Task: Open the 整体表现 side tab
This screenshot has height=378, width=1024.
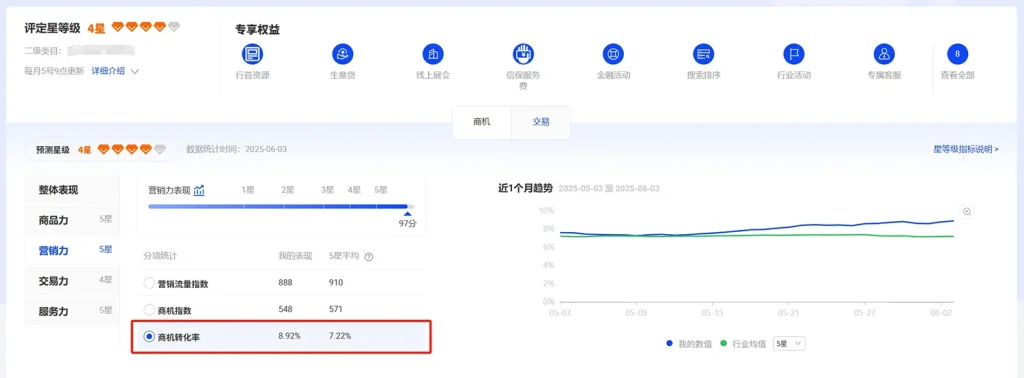Action: click(72, 191)
